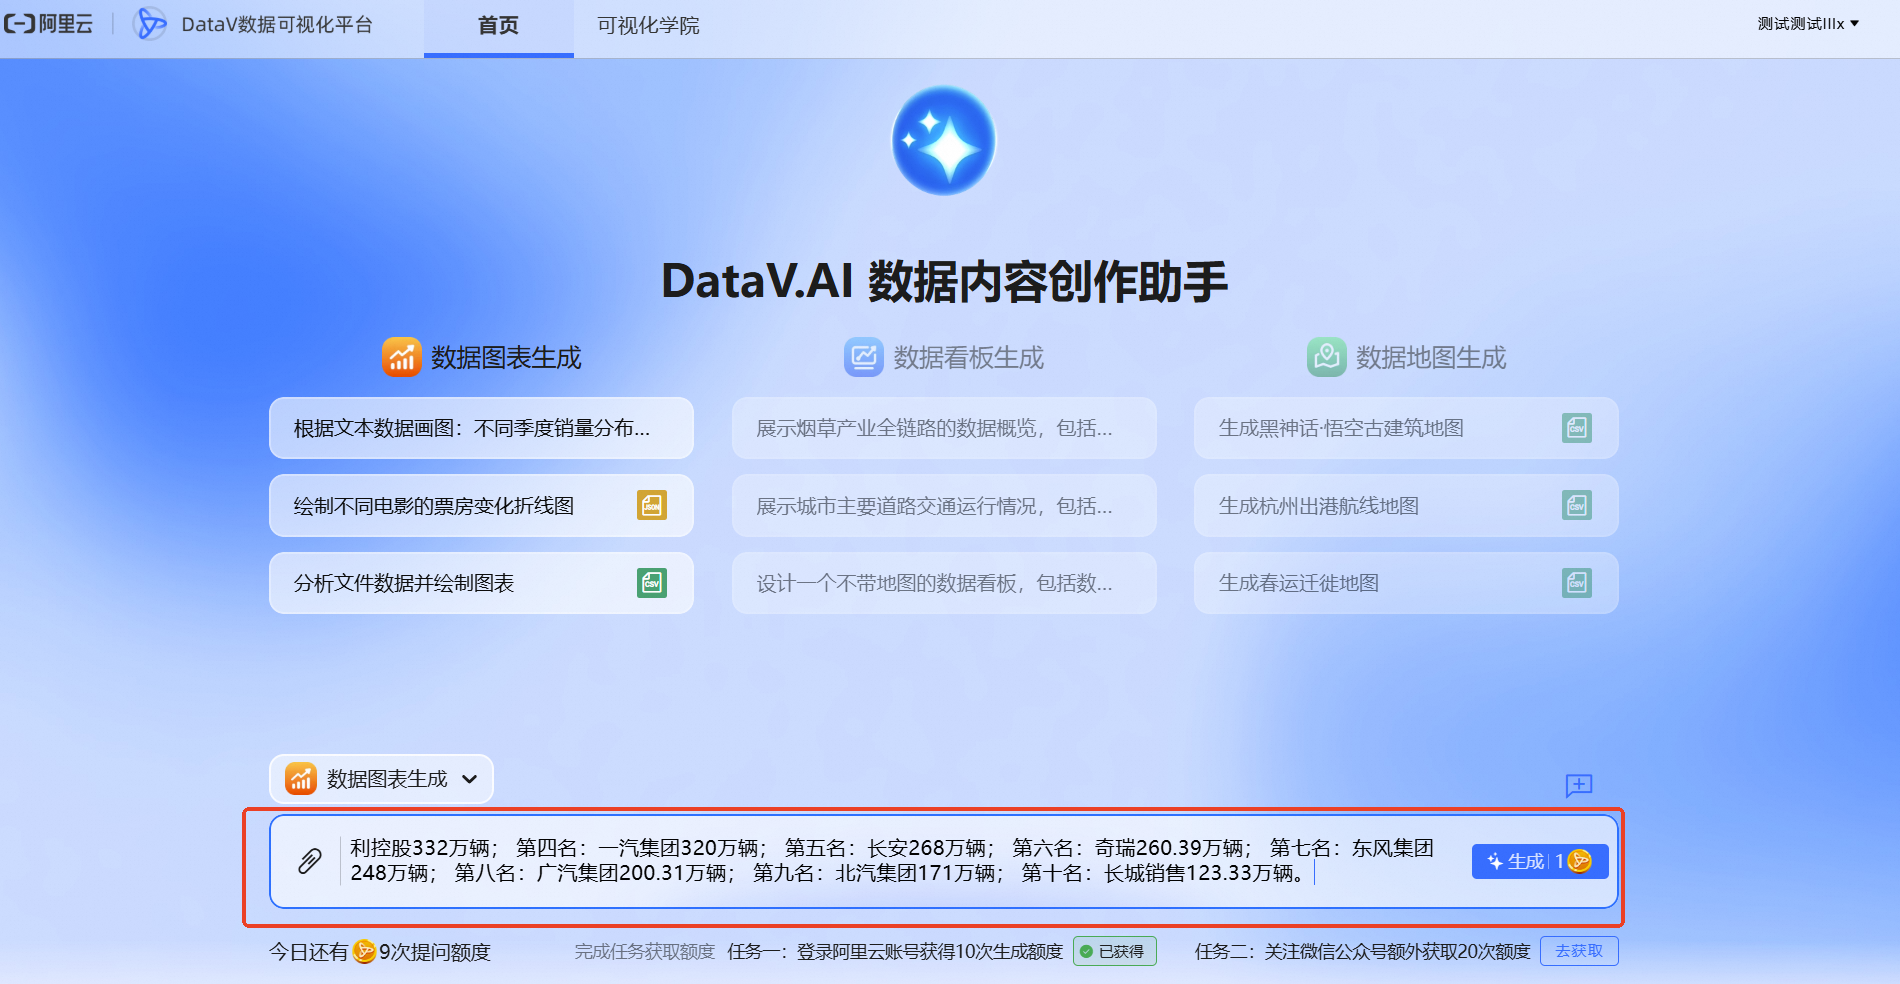Click the 去获取 button for task two
Viewport: 1900px width, 984px height.
pyautogui.click(x=1579, y=951)
